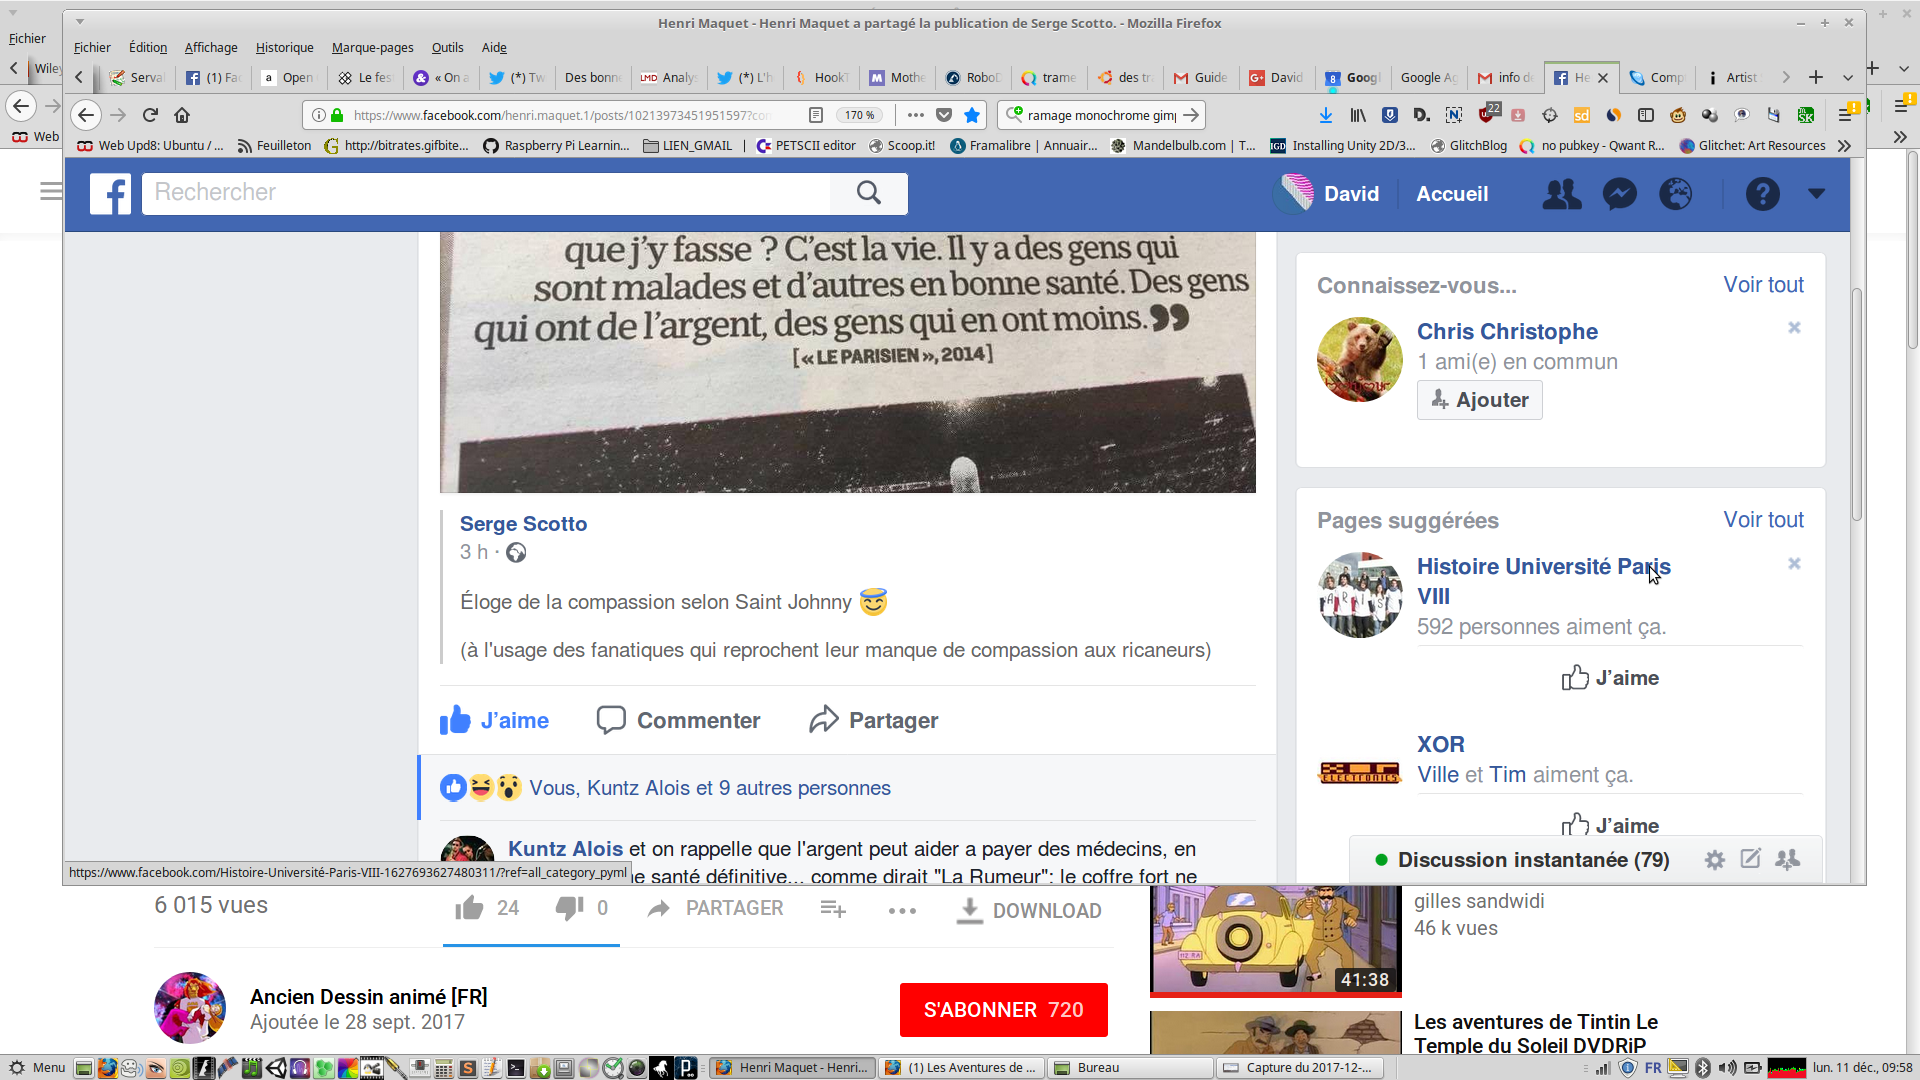Viewport: 1920px width, 1080px height.
Task: Click the Firefox reload page icon
Action: [150, 115]
